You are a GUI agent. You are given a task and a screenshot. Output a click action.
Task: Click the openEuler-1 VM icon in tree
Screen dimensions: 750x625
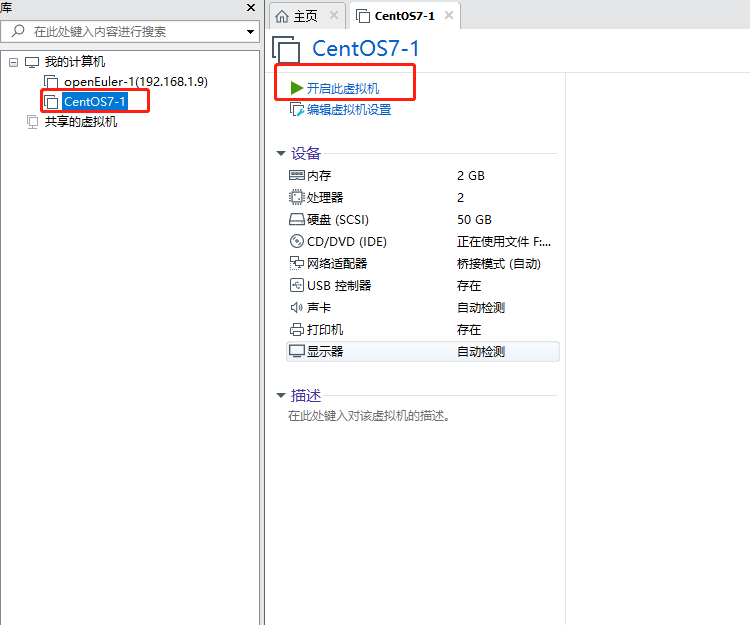click(x=51, y=82)
